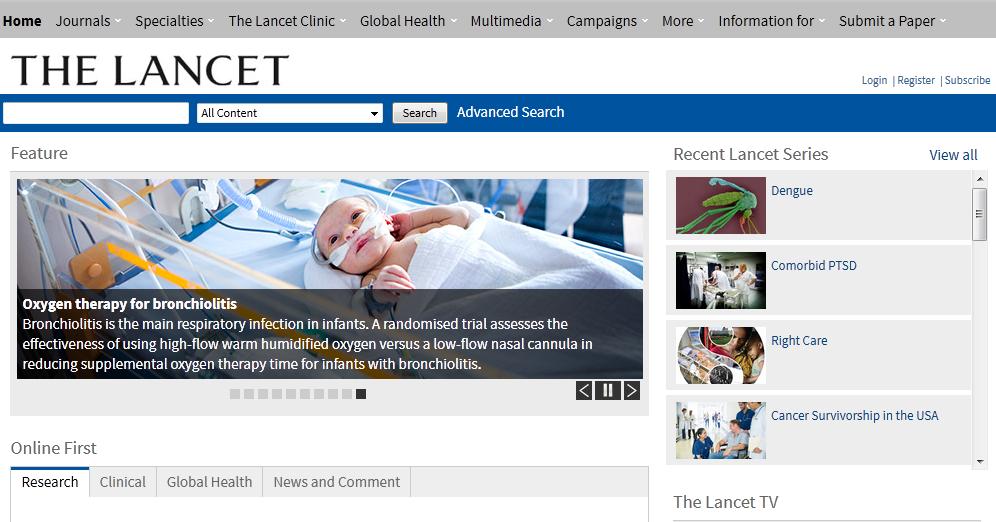This screenshot has height=522, width=996.
Task: Open the All Content search dropdown
Action: click(x=290, y=113)
